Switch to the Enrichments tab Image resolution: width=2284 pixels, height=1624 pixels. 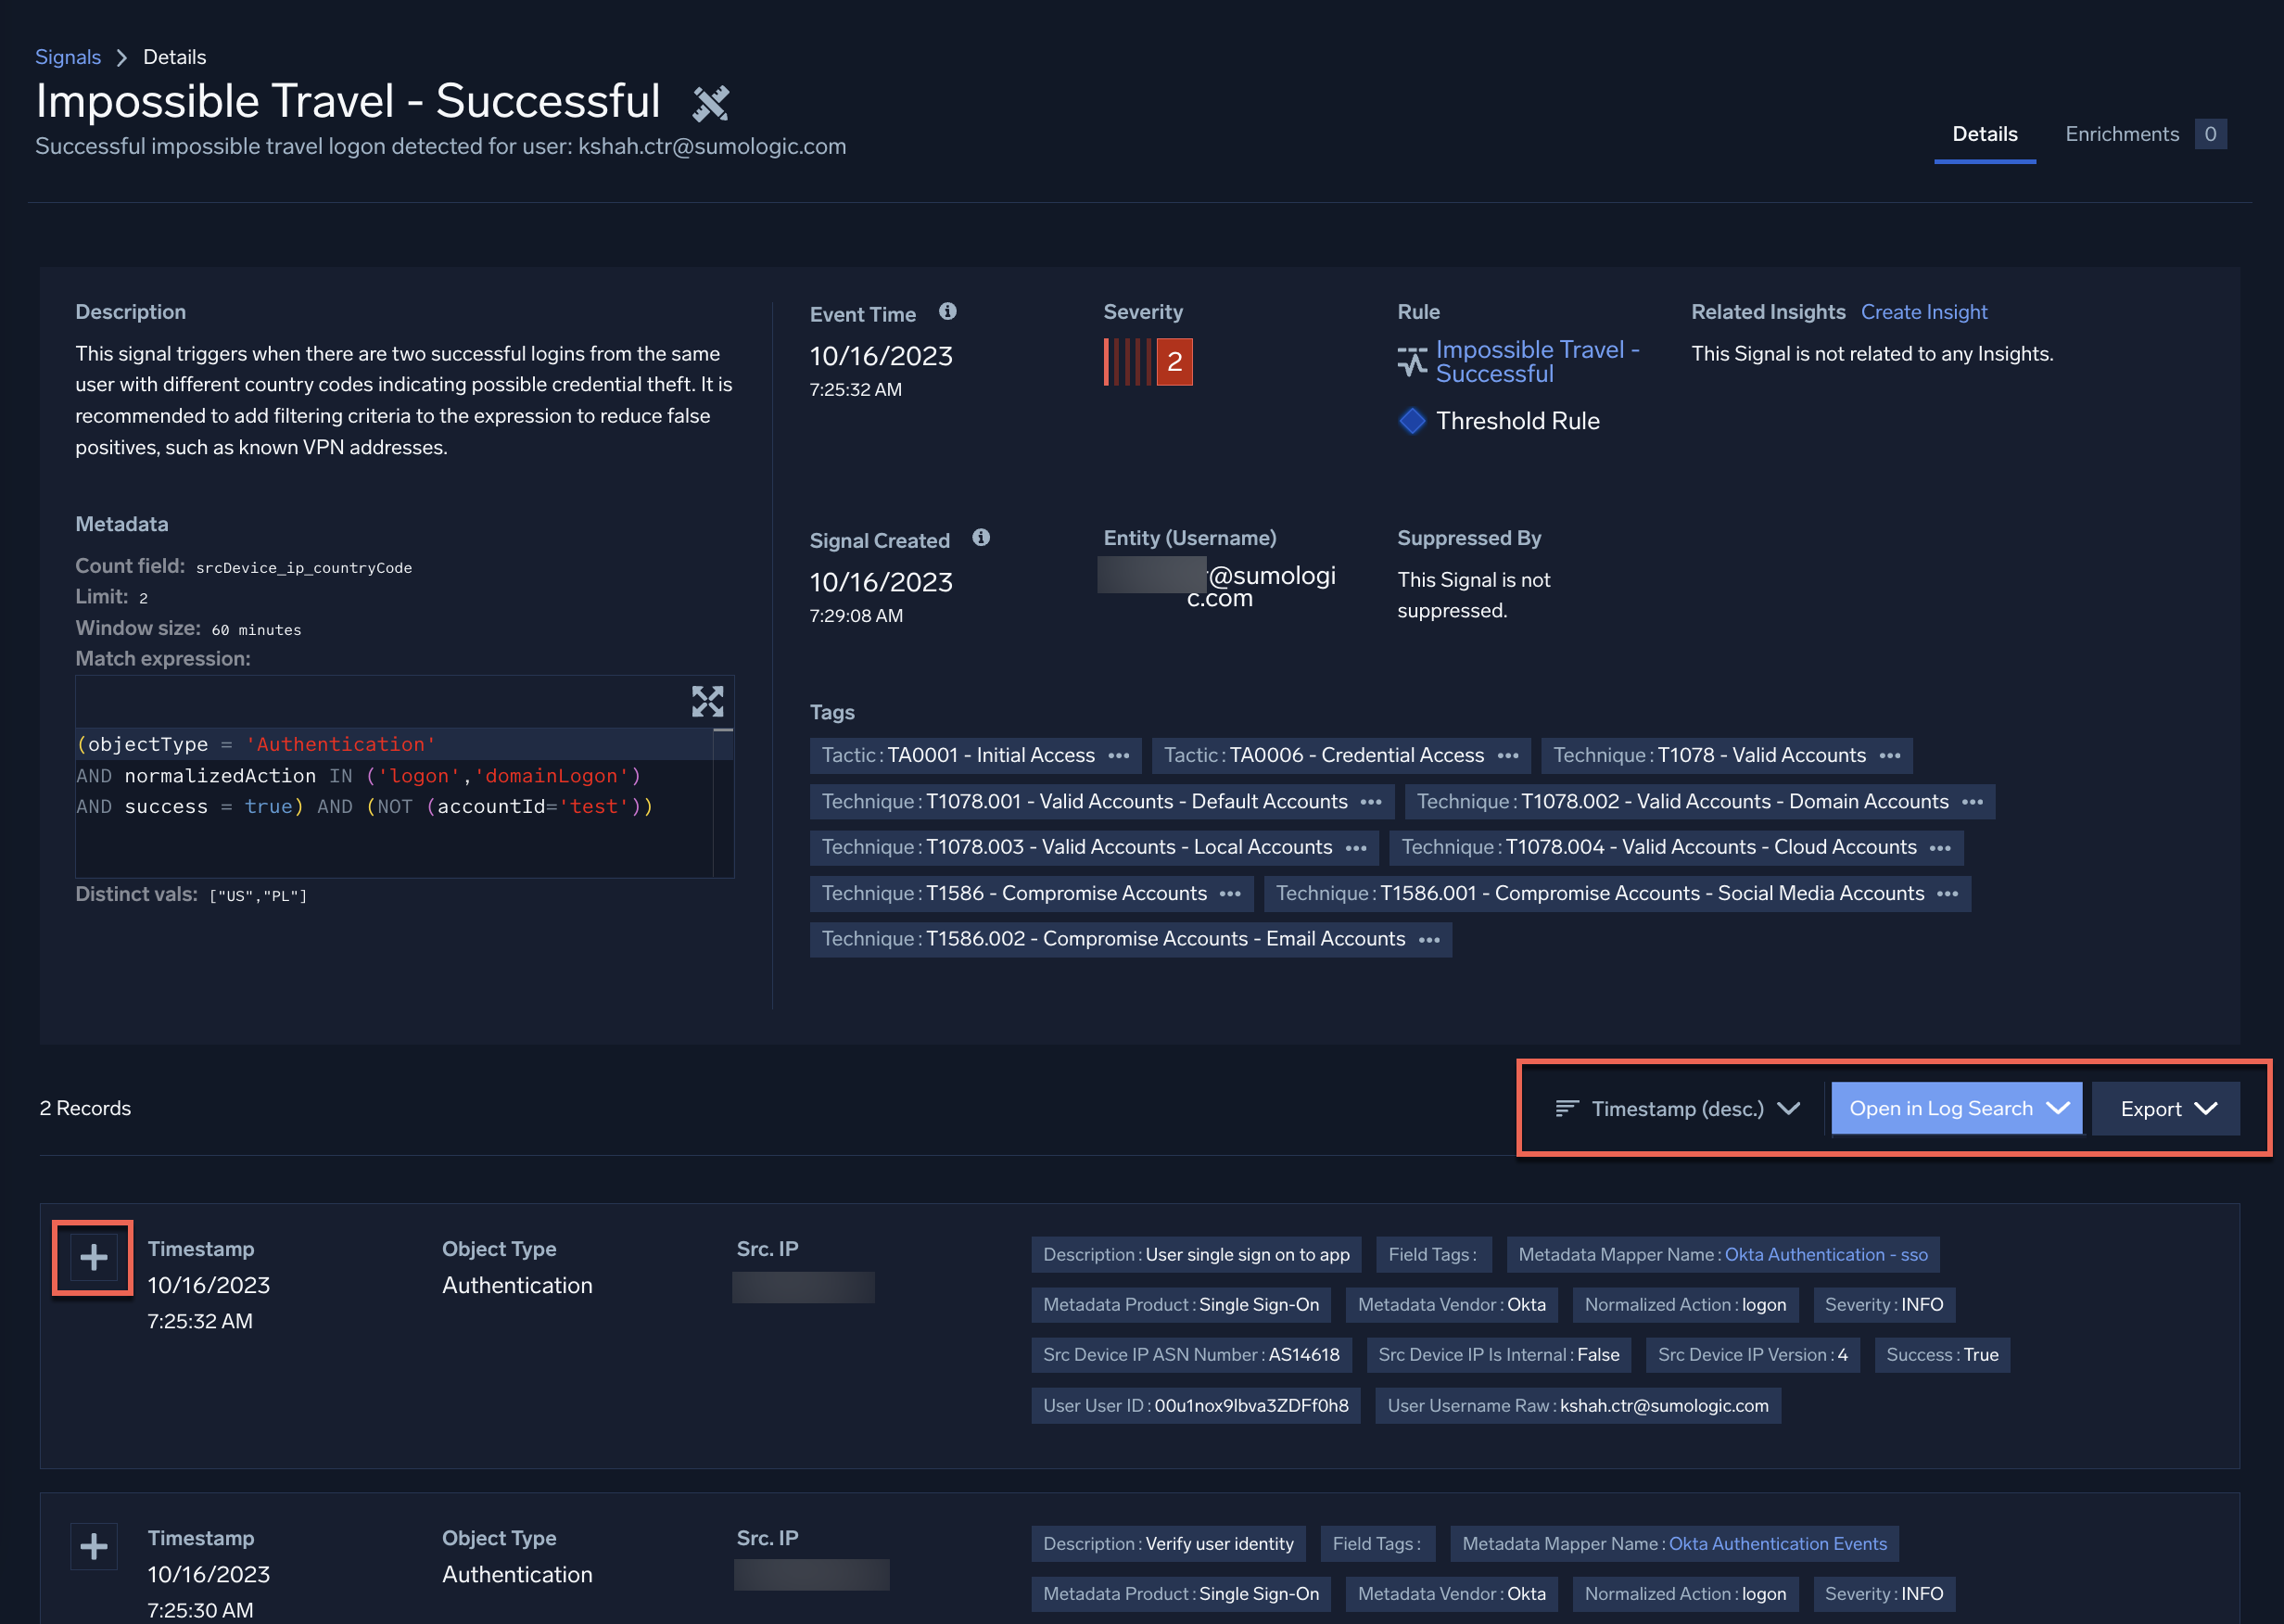point(2121,134)
